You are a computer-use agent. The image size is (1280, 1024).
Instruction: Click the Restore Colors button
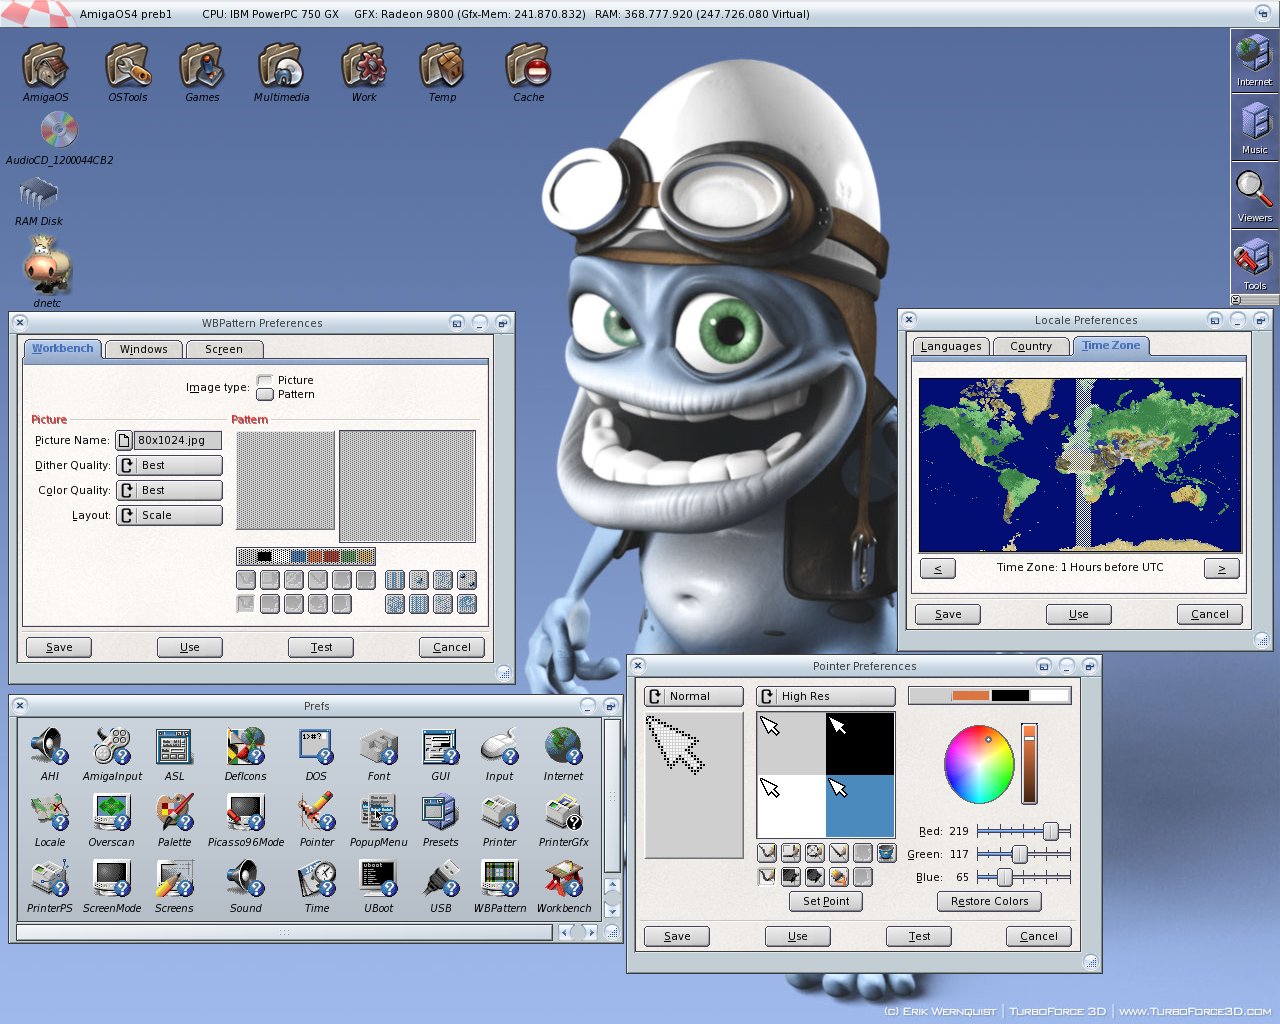click(989, 901)
